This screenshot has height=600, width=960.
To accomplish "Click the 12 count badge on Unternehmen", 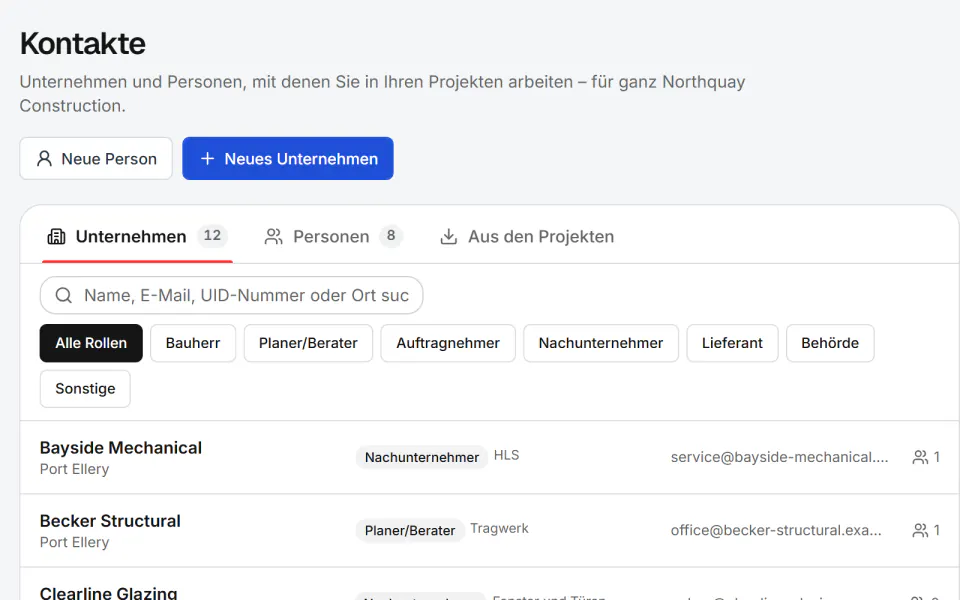I will [x=212, y=236].
